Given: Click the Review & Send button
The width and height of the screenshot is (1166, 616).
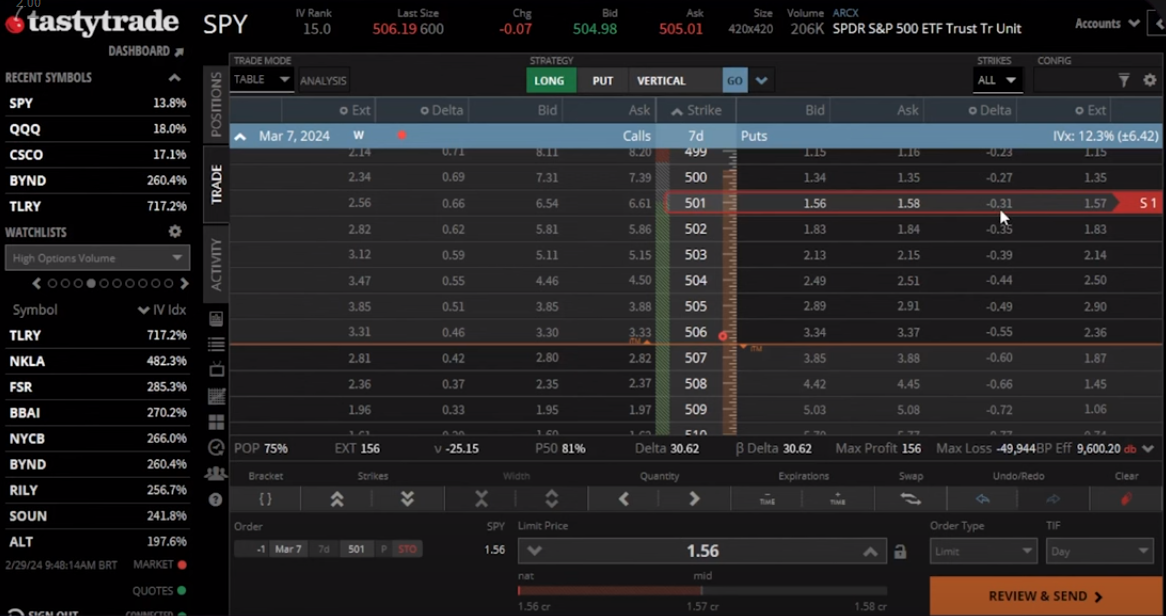Looking at the screenshot, I should coord(1046,596).
